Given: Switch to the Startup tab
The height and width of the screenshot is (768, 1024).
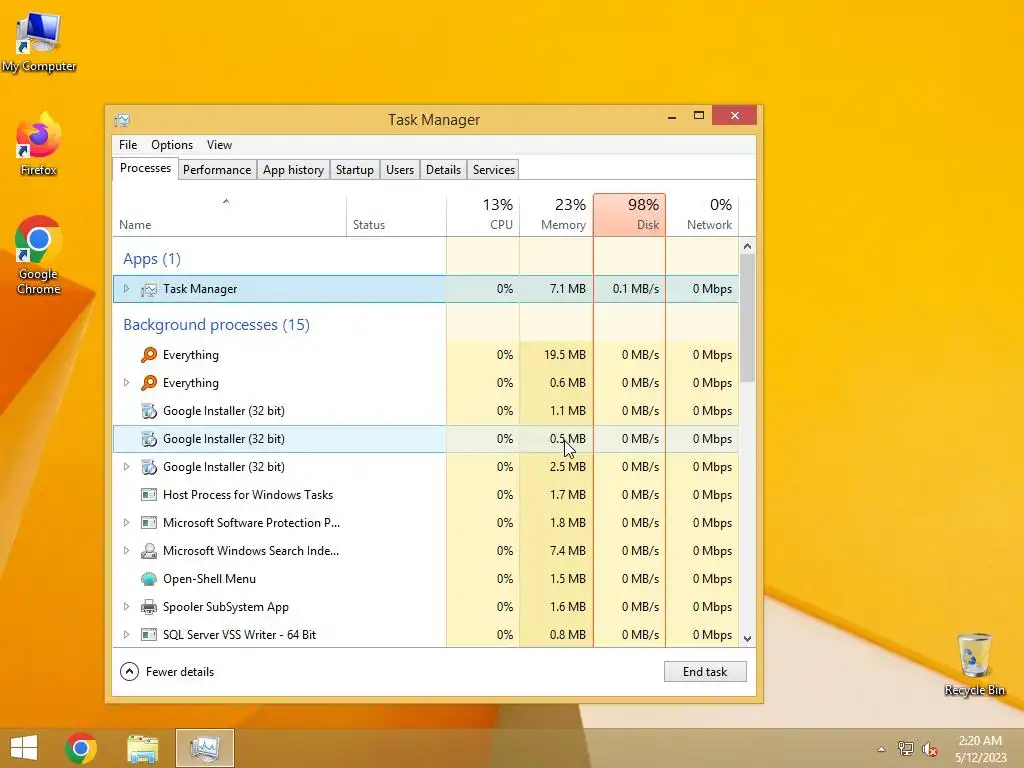Looking at the screenshot, I should [355, 170].
